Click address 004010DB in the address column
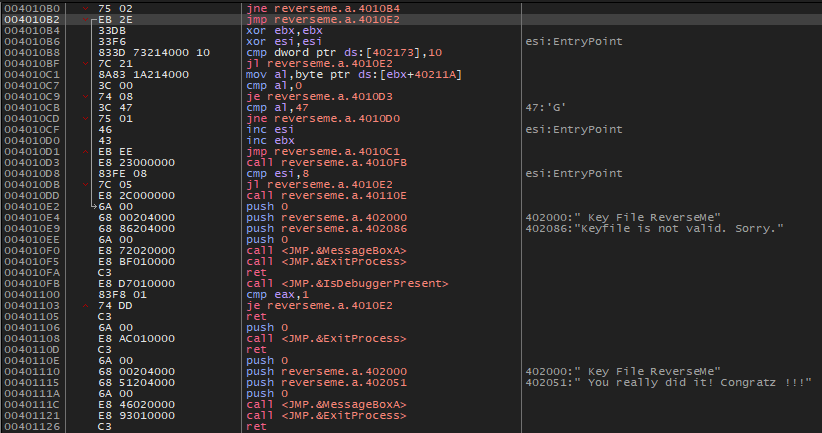This screenshot has width=822, height=433. pyautogui.click(x=32, y=185)
